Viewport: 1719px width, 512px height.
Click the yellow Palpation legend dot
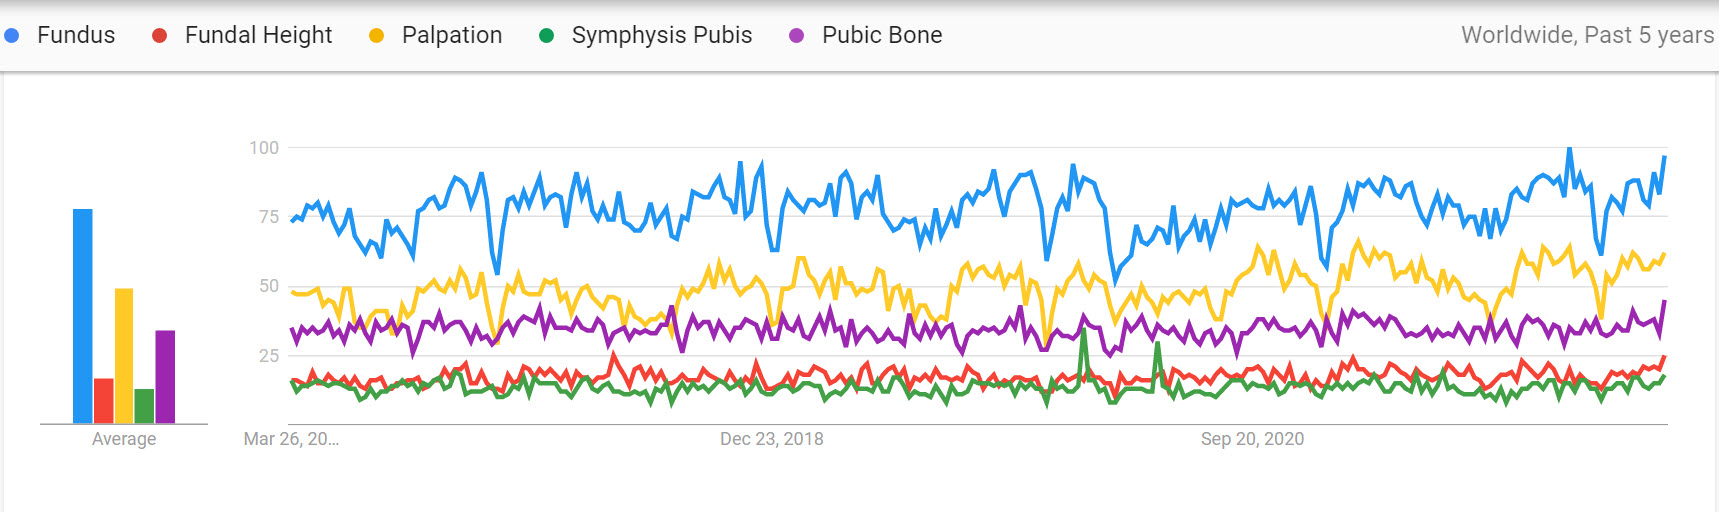(x=377, y=35)
